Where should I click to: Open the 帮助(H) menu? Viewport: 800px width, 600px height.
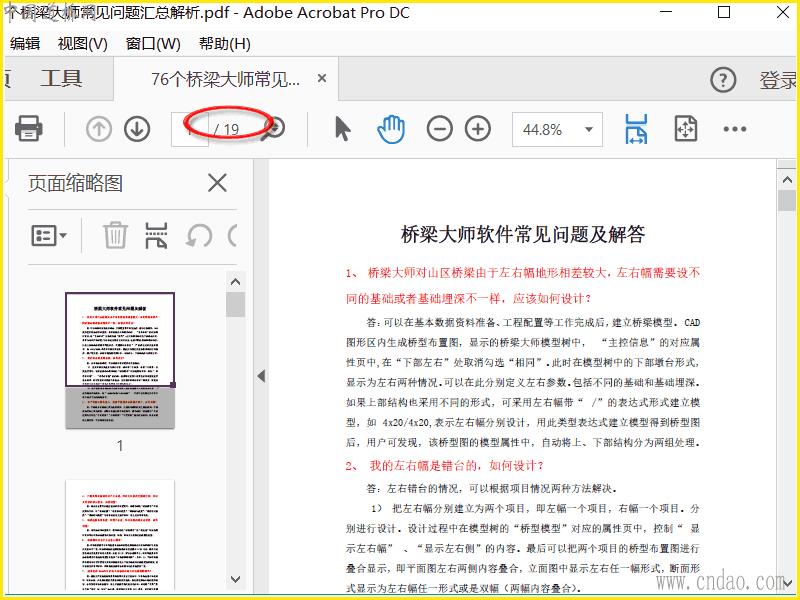click(x=224, y=44)
